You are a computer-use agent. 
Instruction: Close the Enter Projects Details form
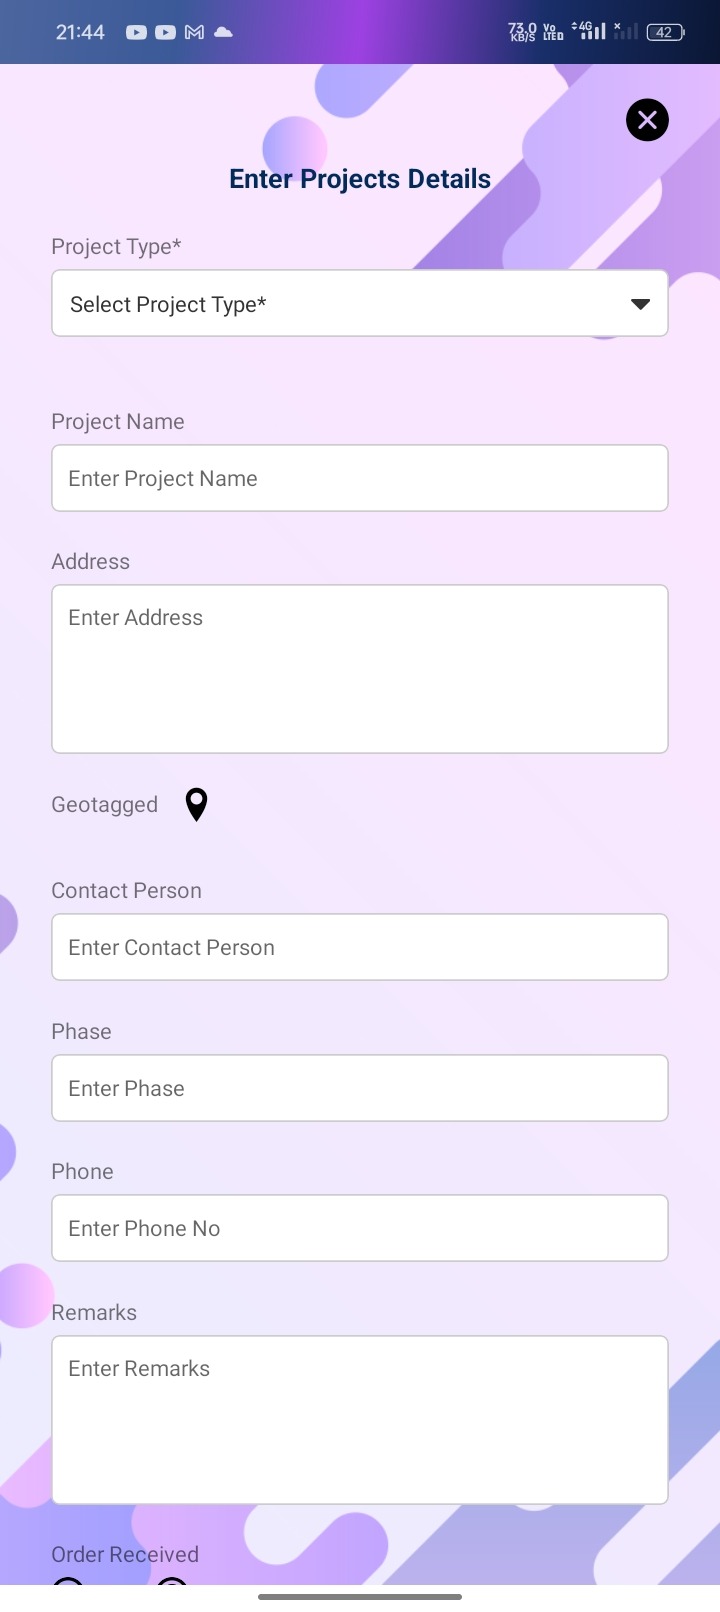[x=647, y=120]
